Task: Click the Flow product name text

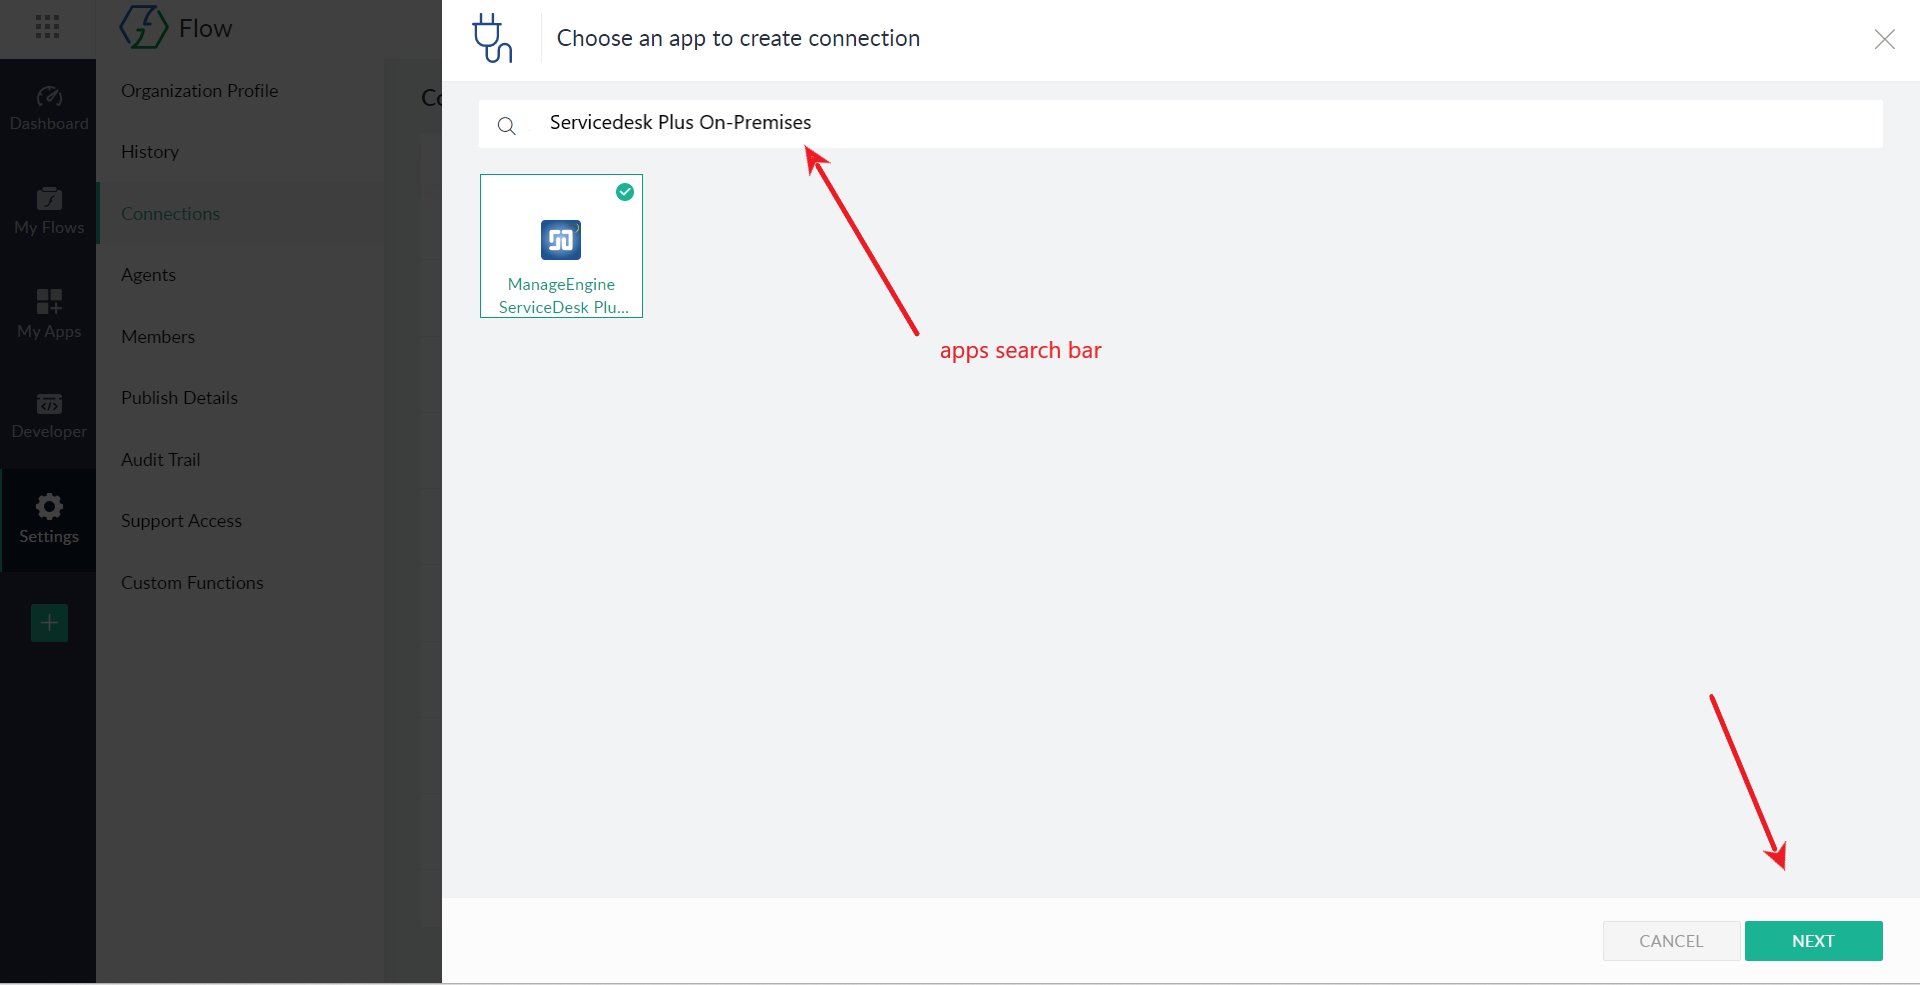Action: [x=205, y=28]
